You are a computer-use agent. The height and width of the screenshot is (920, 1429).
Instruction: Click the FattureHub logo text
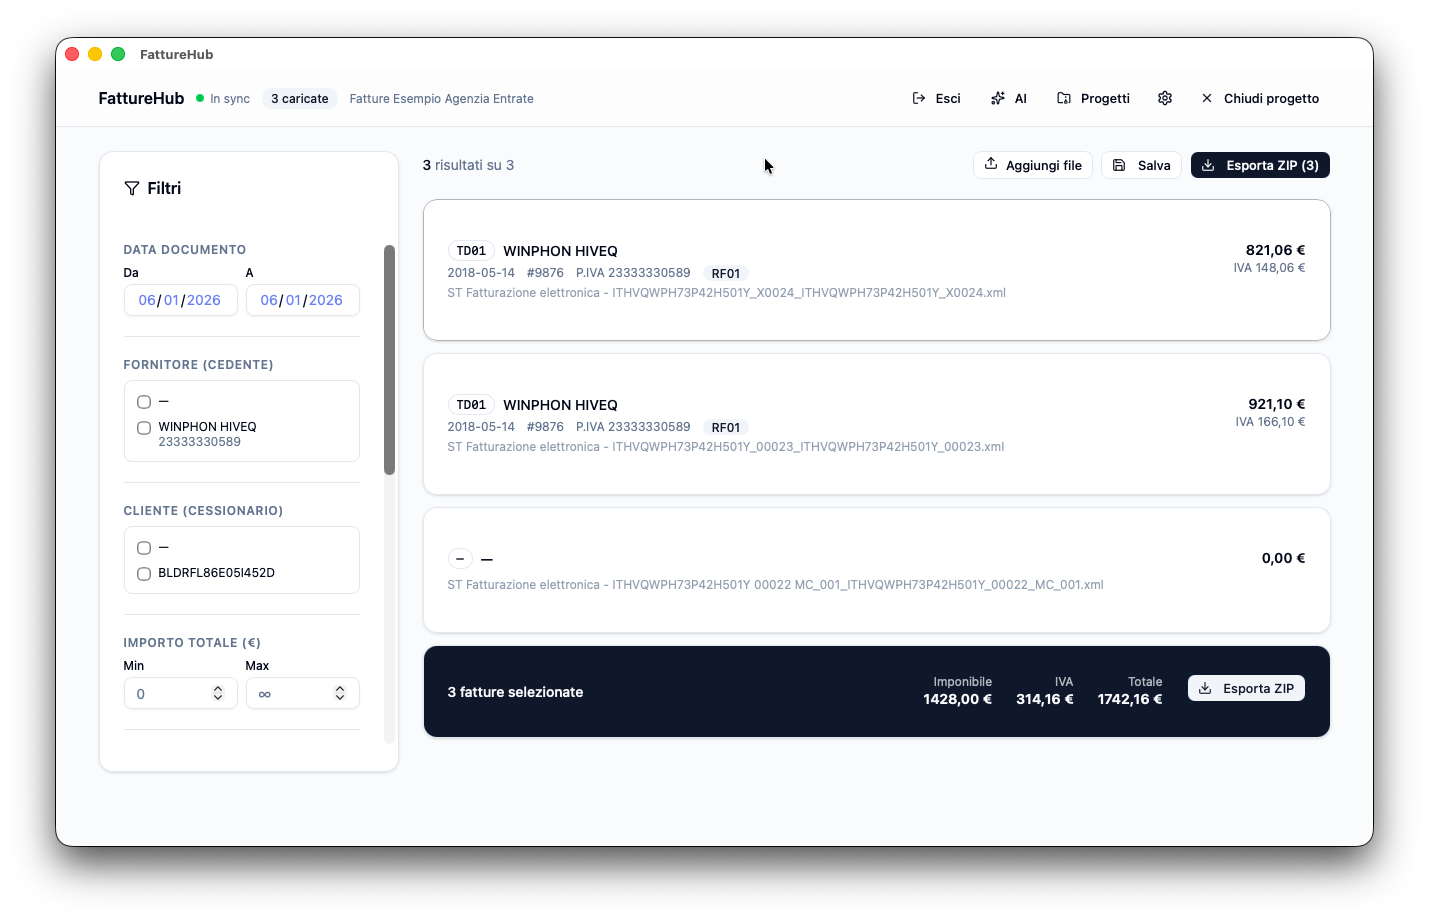[x=141, y=98]
